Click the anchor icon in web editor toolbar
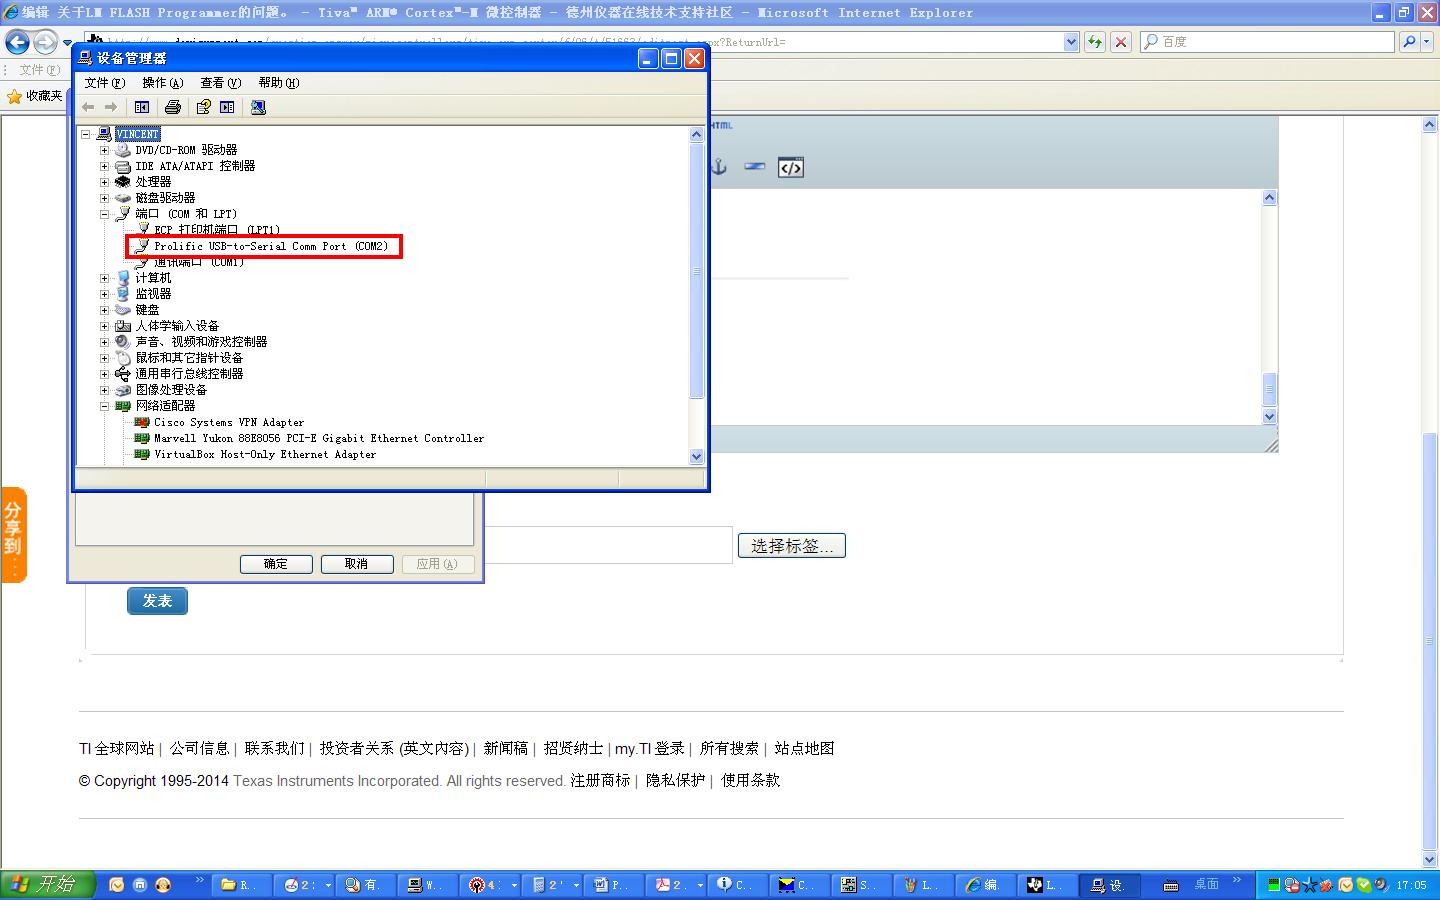Viewport: 1440px width, 900px height. tap(718, 167)
